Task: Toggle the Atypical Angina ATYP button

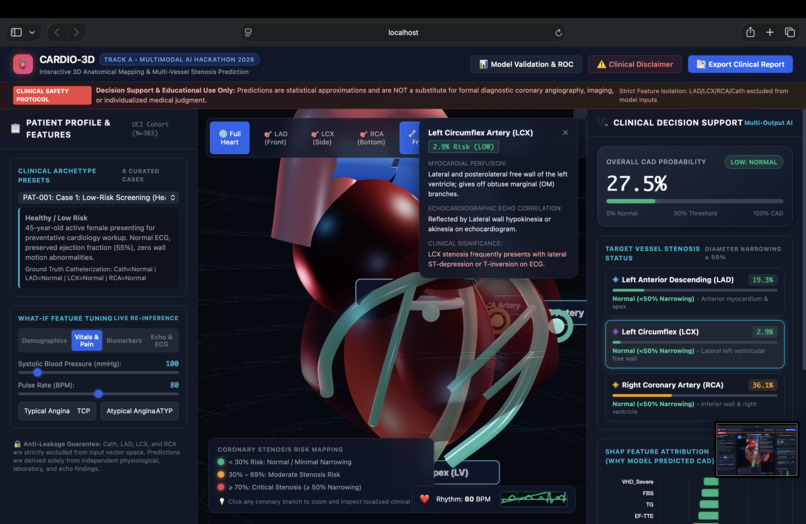Action: click(139, 411)
